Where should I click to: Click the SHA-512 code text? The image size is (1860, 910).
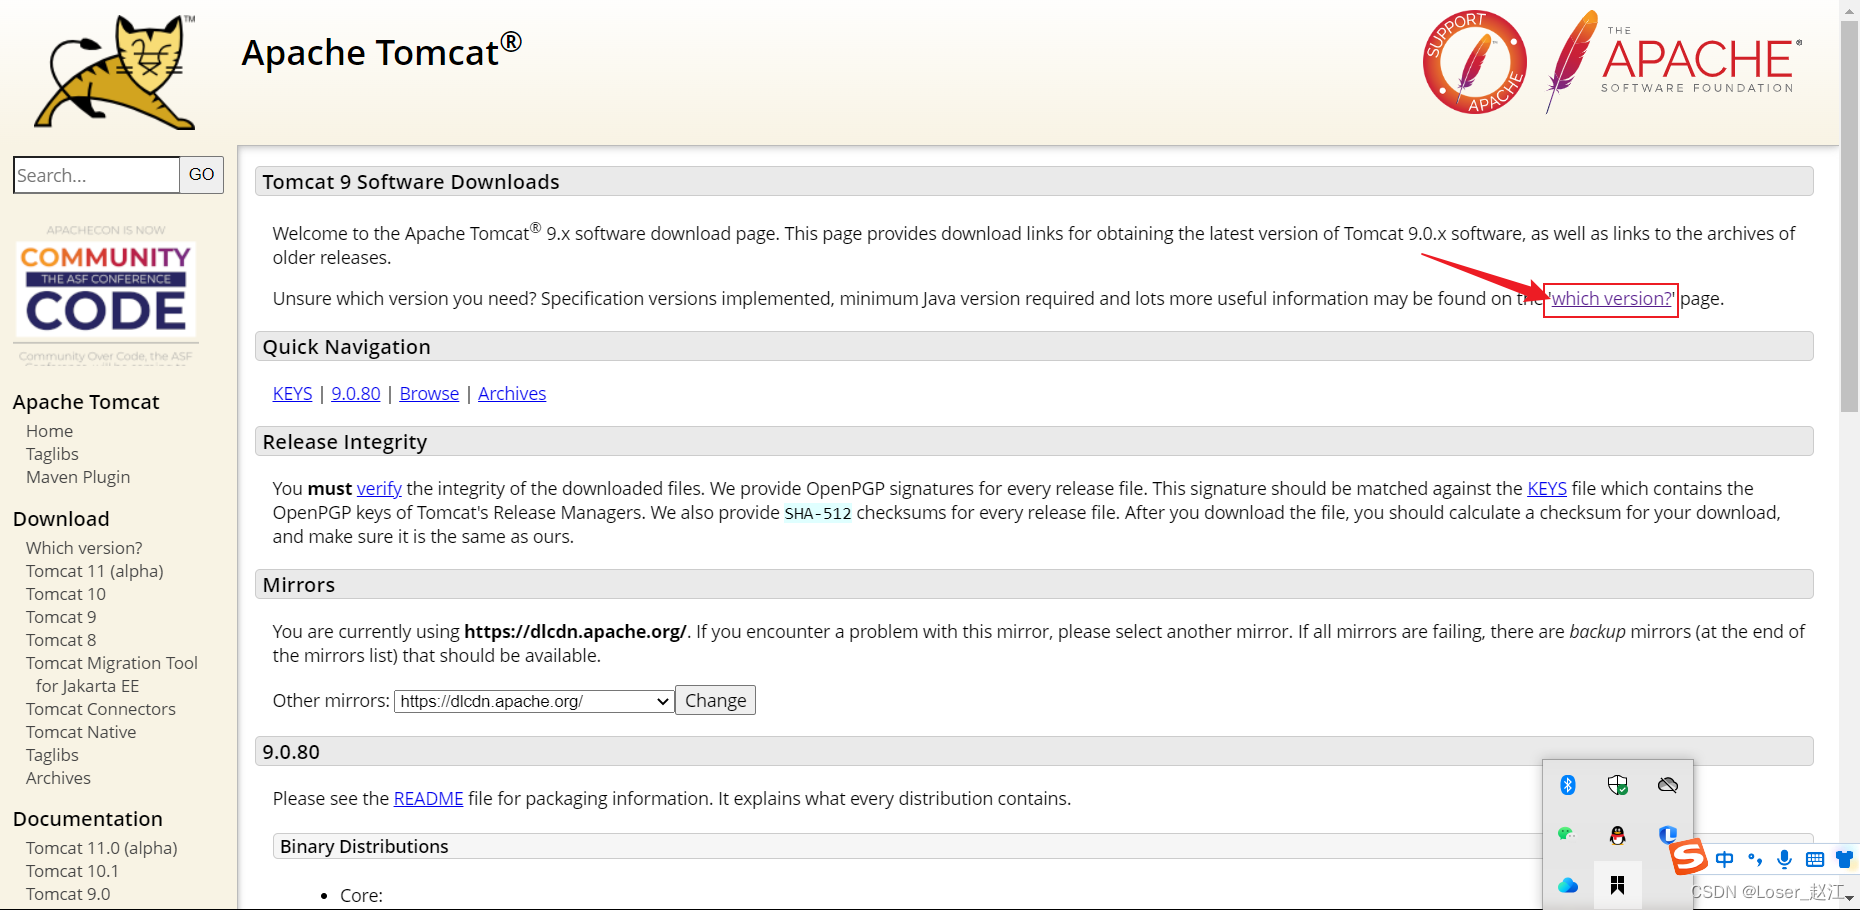coord(817,514)
